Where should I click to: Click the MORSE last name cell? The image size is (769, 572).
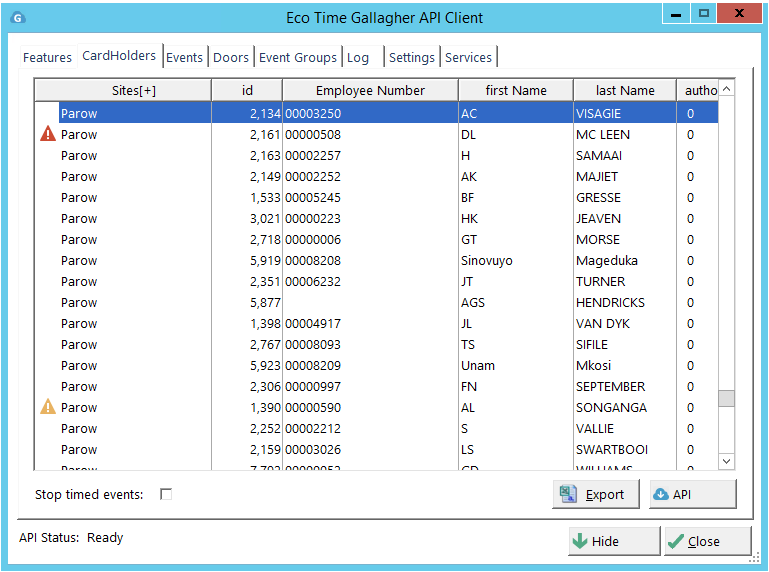tap(624, 240)
